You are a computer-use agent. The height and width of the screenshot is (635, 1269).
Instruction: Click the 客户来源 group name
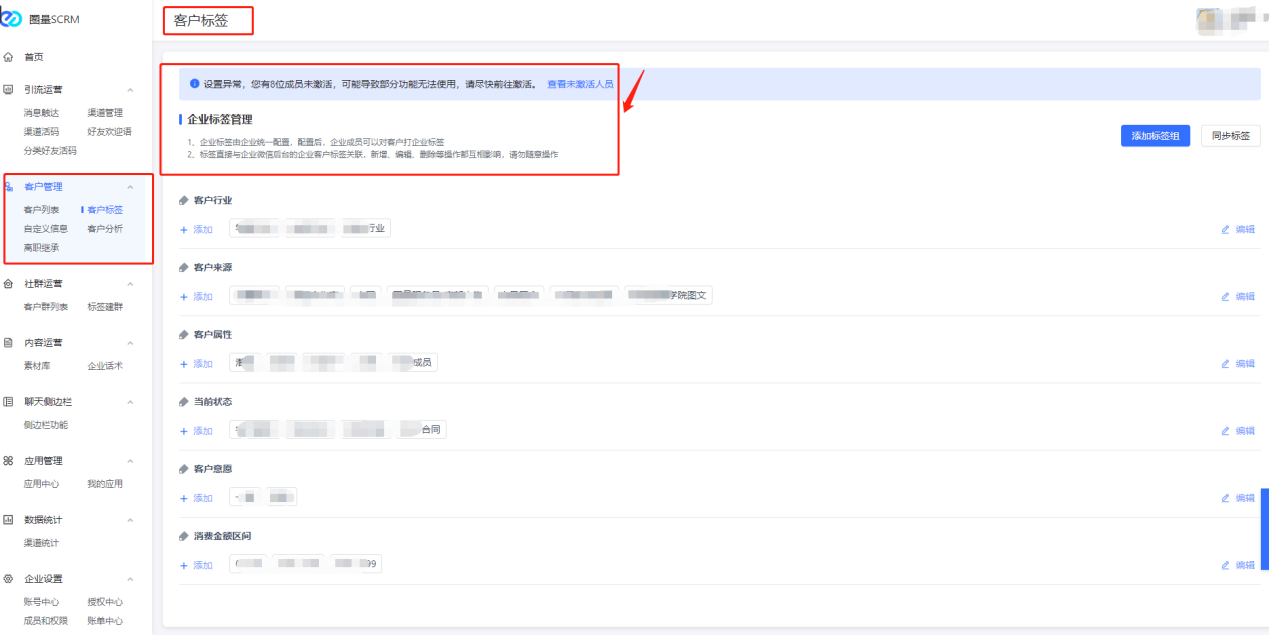point(213,268)
